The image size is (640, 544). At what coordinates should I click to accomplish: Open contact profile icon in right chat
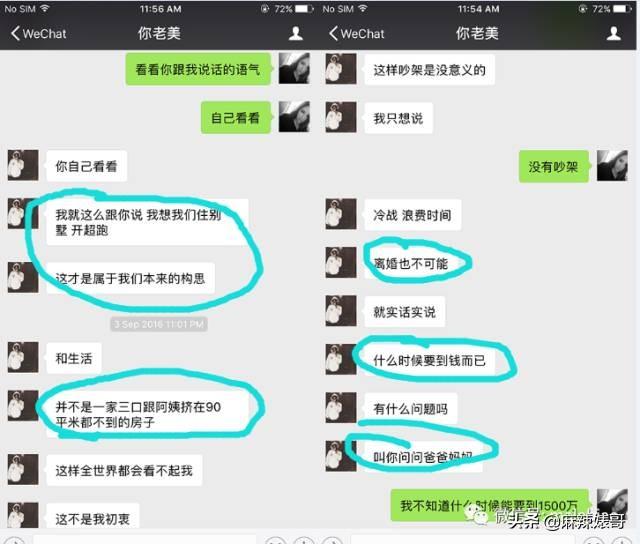point(613,33)
